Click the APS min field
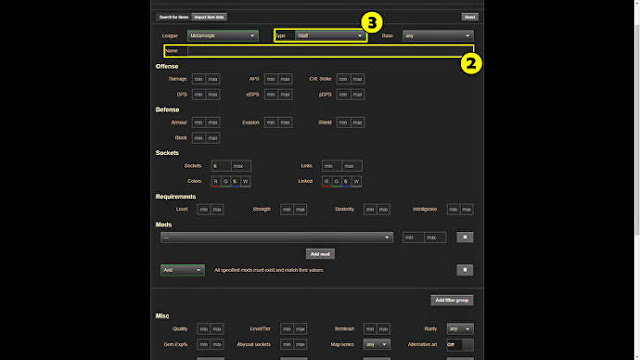640x360 pixels. [271, 79]
